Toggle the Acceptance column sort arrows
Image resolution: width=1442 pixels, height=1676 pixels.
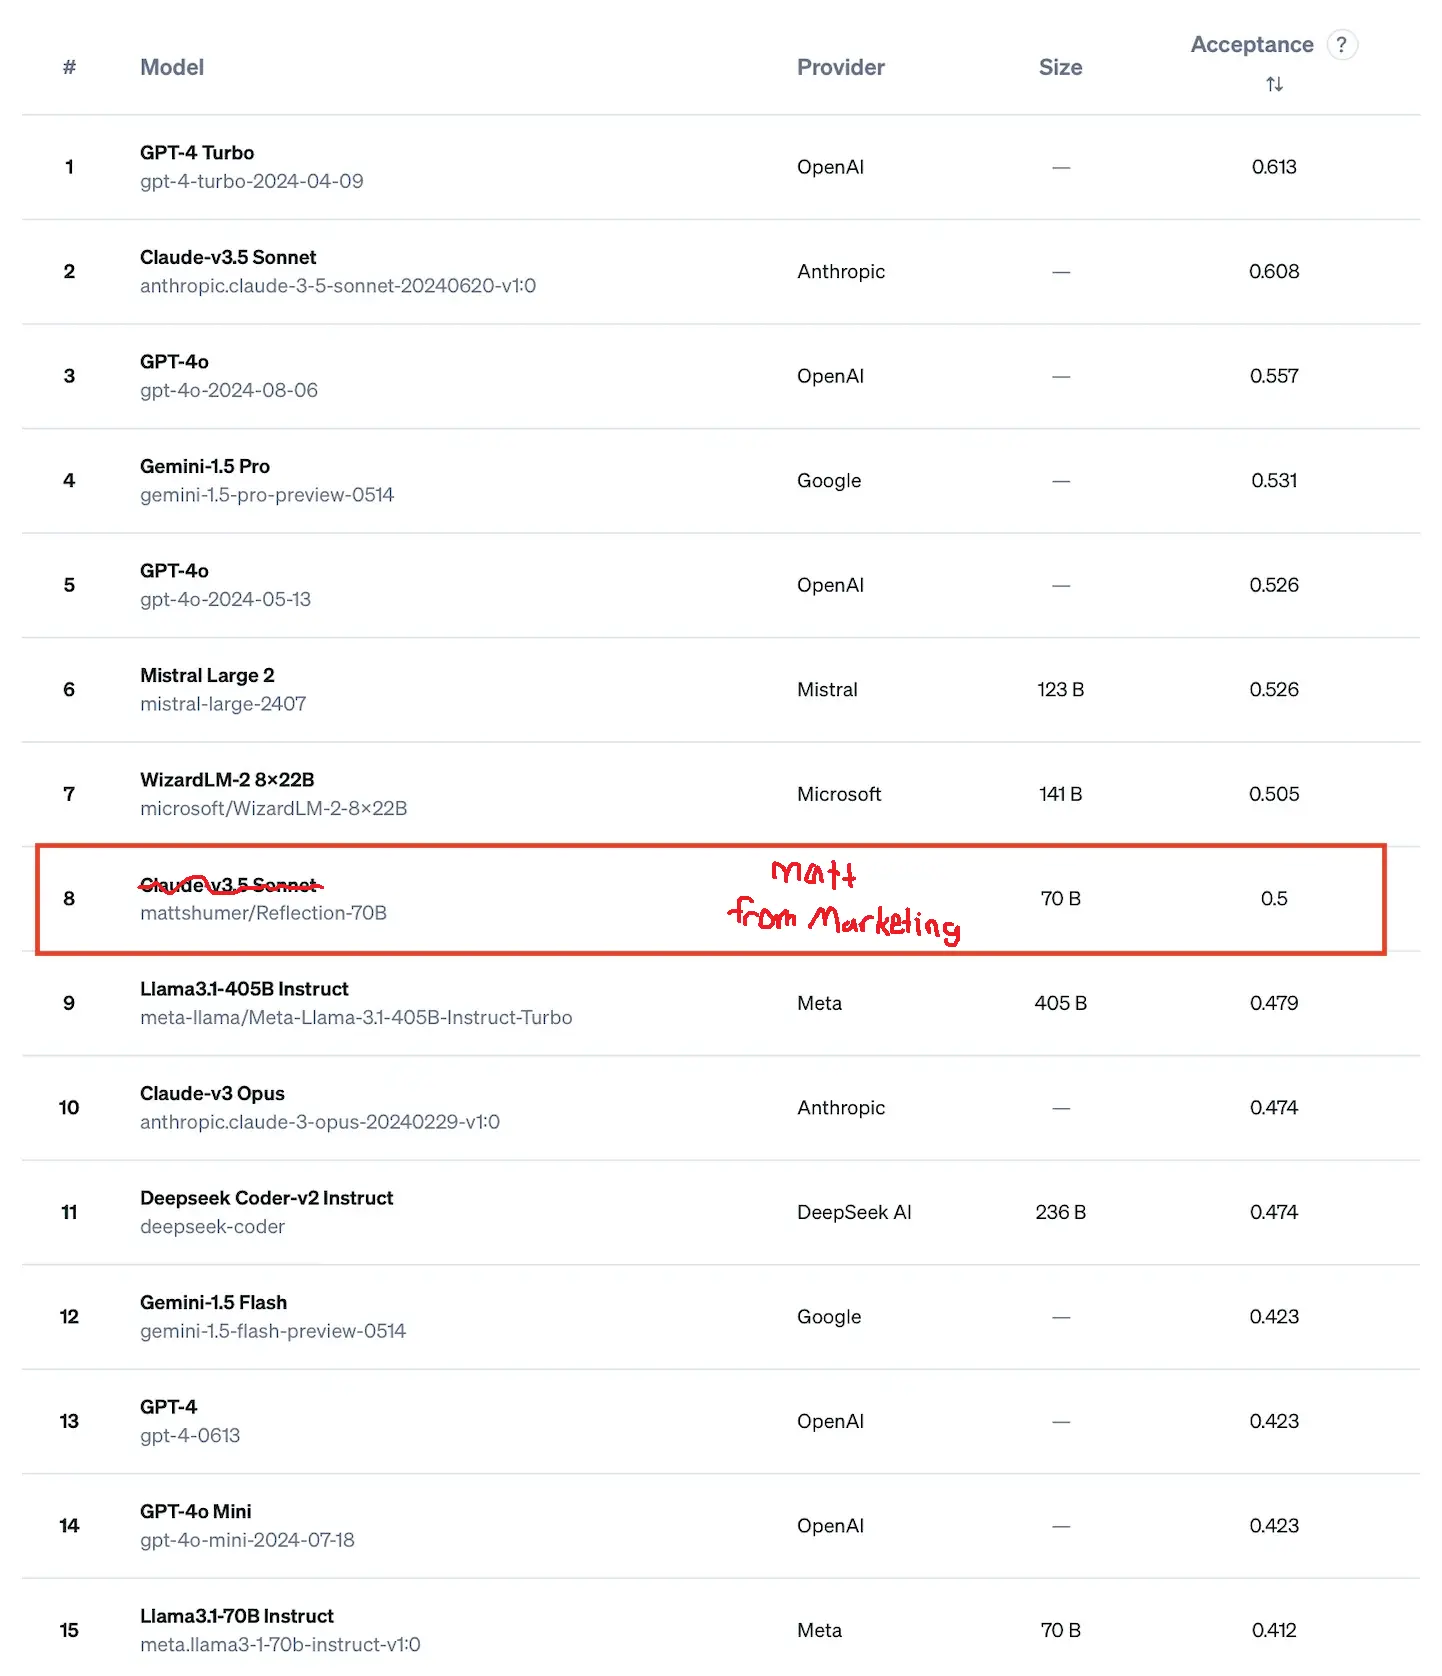(1274, 84)
